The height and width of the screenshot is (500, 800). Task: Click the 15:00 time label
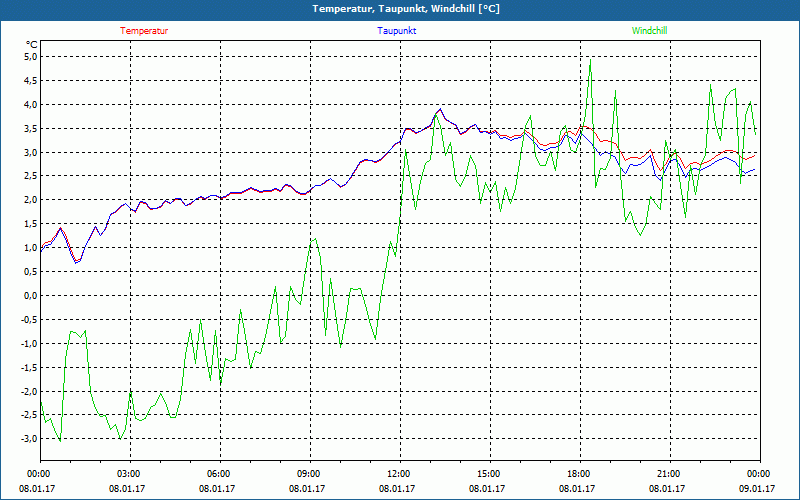click(x=488, y=474)
